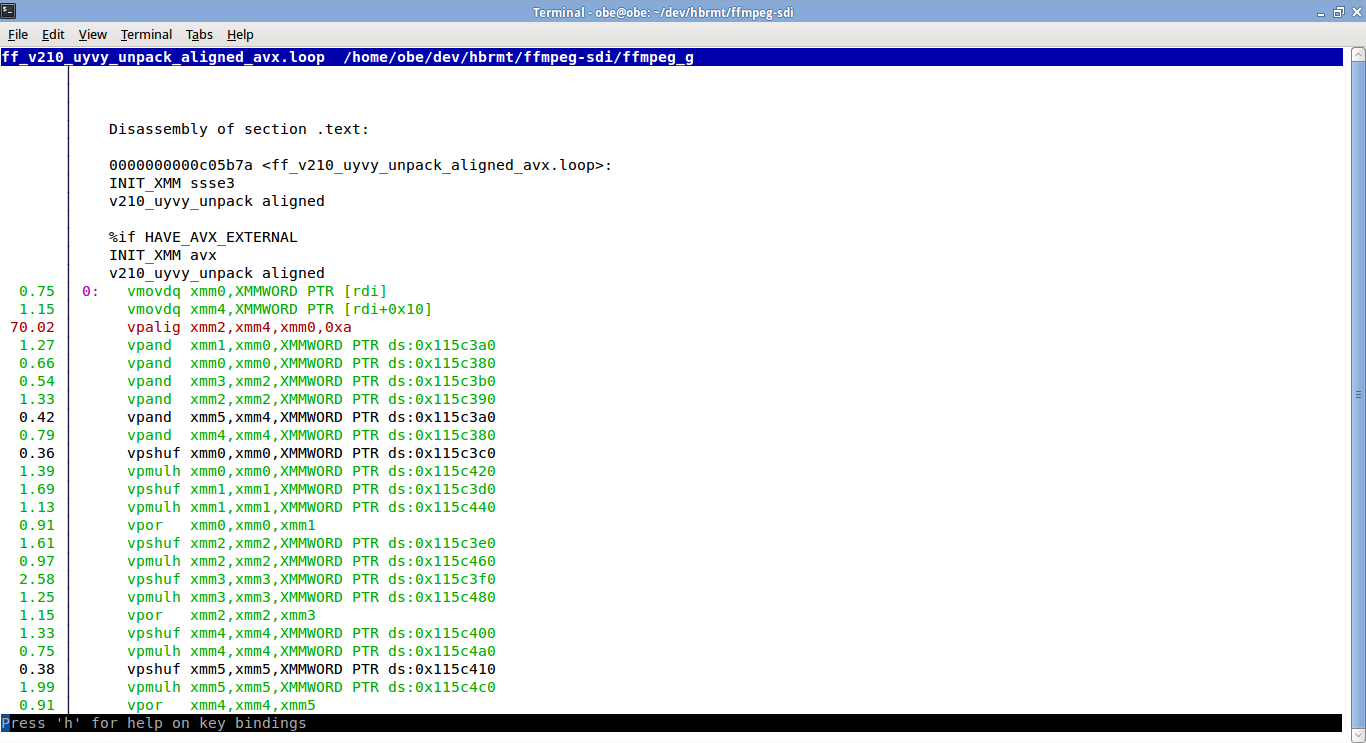Open the Tabs menu

(x=199, y=34)
